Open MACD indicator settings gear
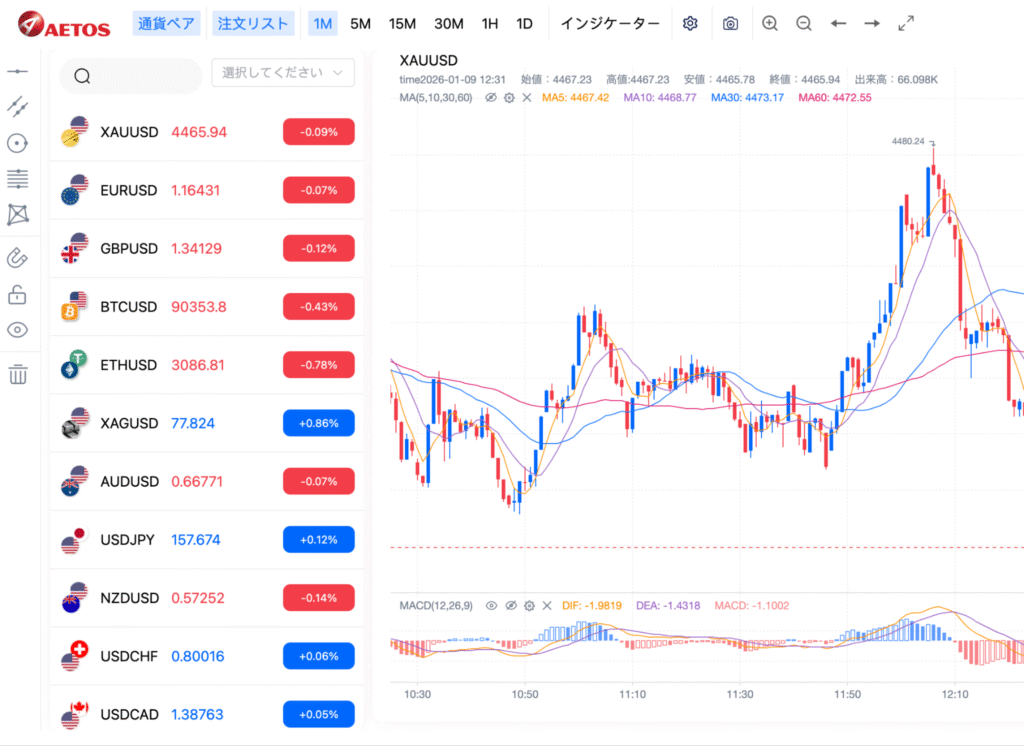The height and width of the screenshot is (747, 1024). [x=529, y=606]
